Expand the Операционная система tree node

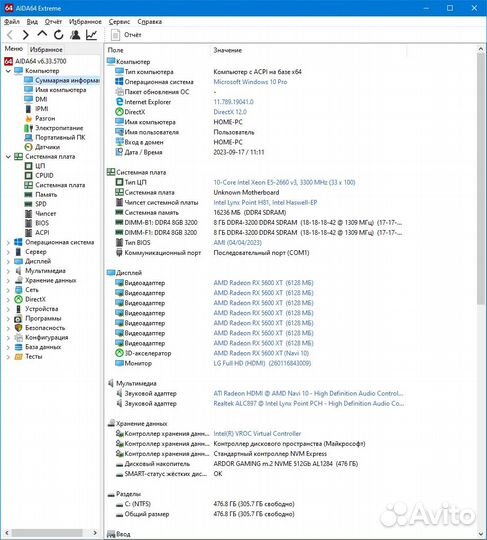click(8, 243)
